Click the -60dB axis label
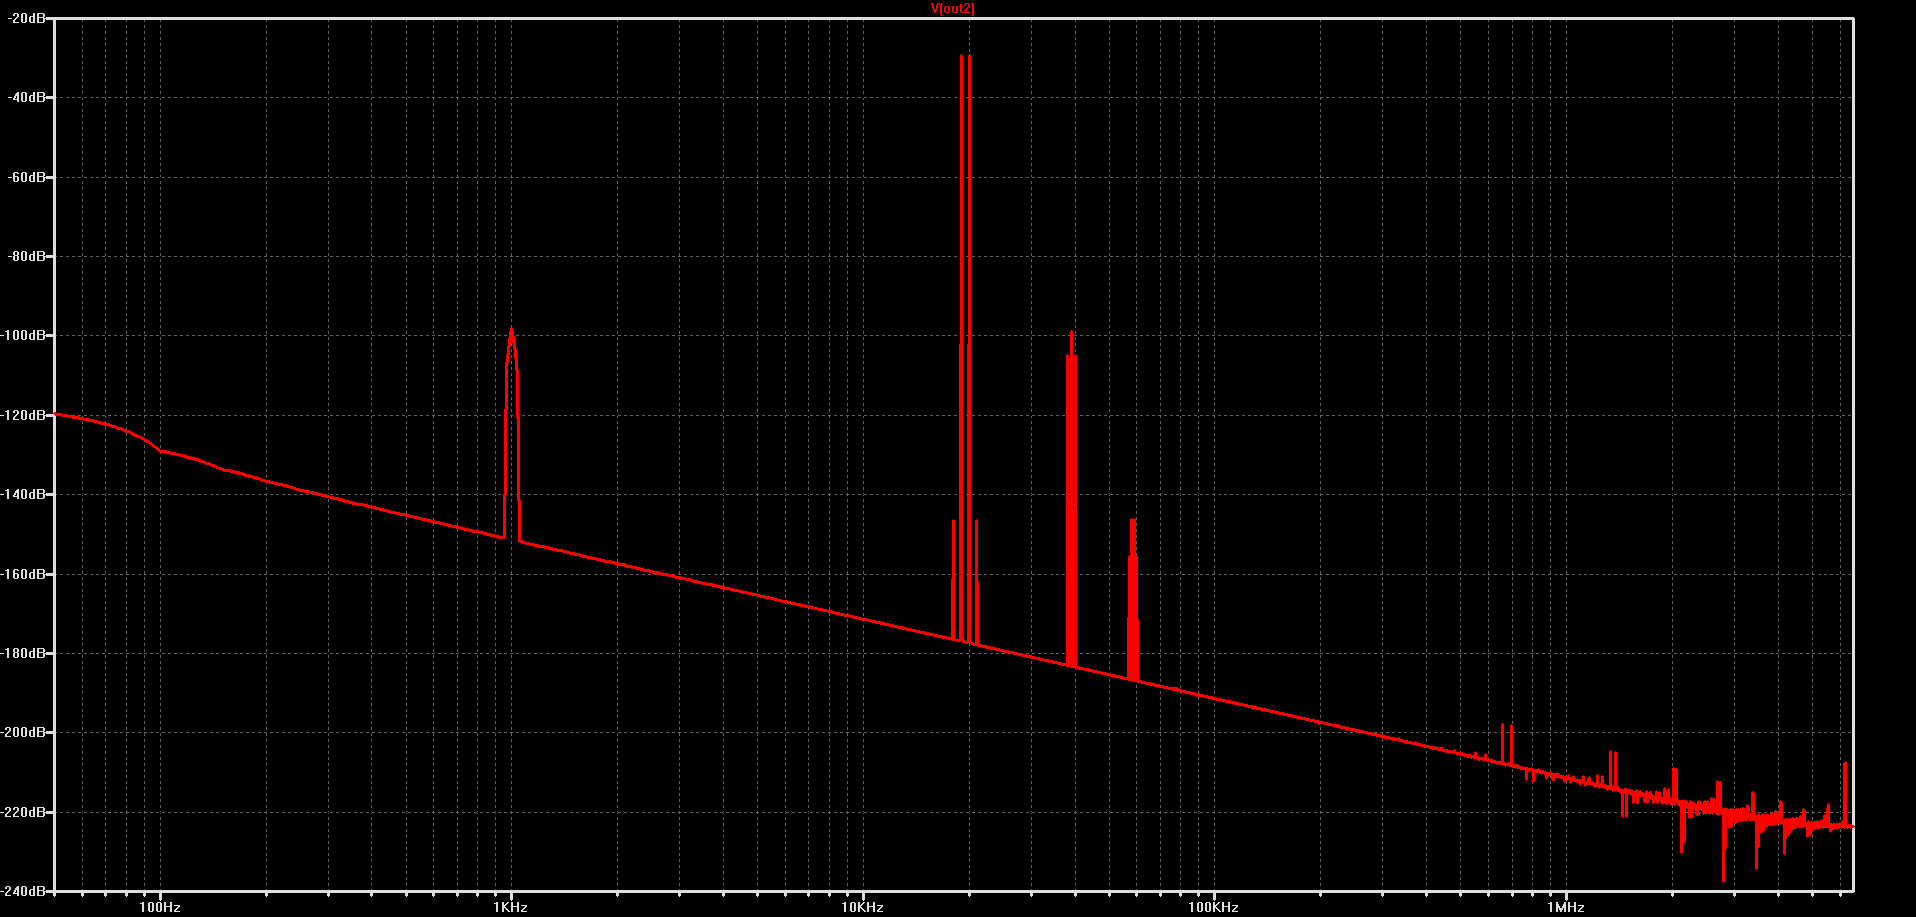Screen dimensions: 1916x917 click(x=26, y=177)
